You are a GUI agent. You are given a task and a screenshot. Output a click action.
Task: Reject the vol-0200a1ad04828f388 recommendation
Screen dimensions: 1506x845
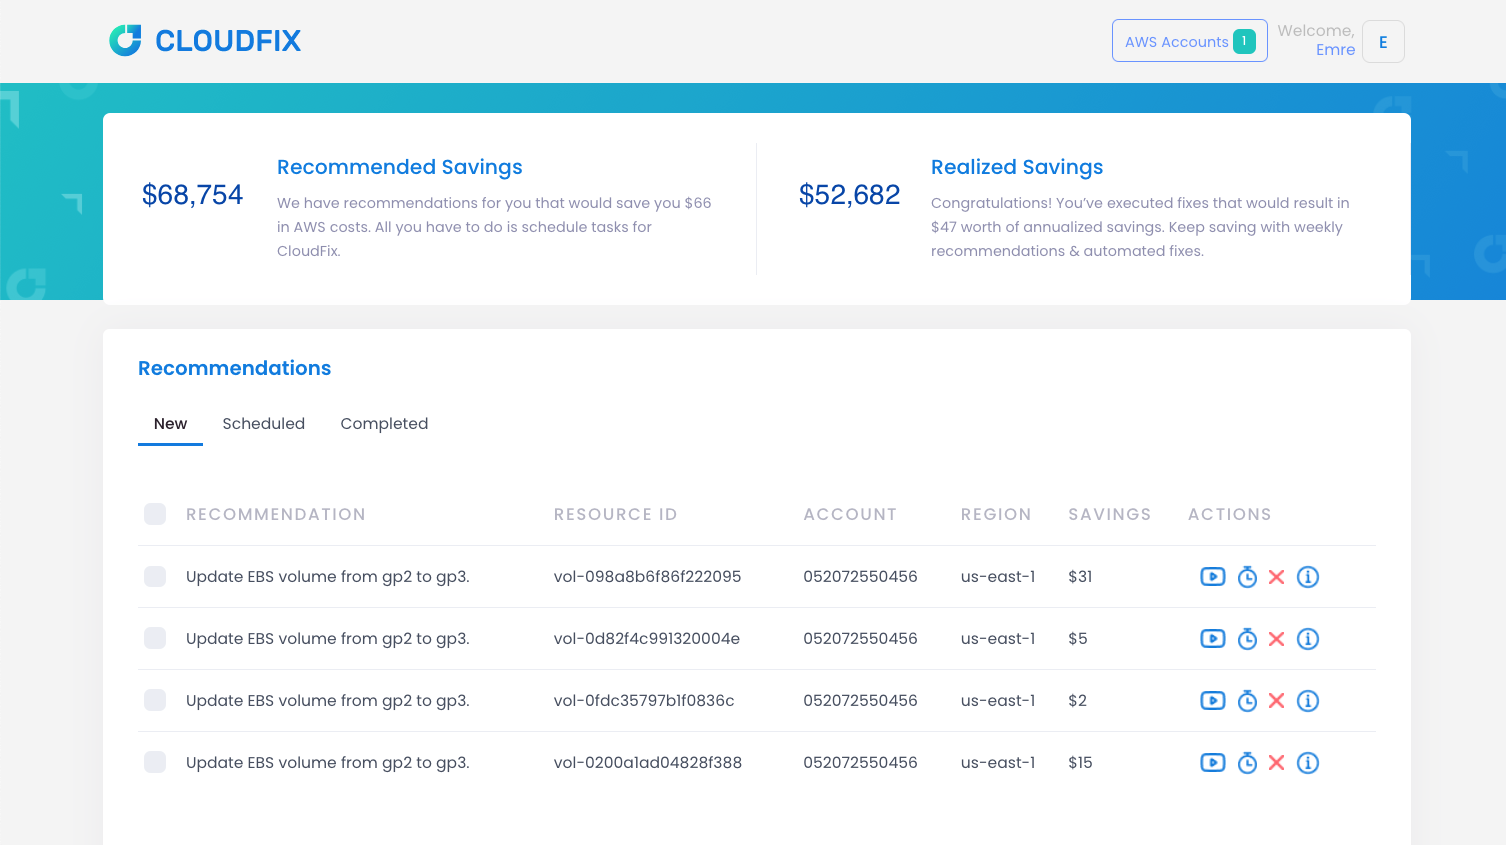(x=1276, y=763)
